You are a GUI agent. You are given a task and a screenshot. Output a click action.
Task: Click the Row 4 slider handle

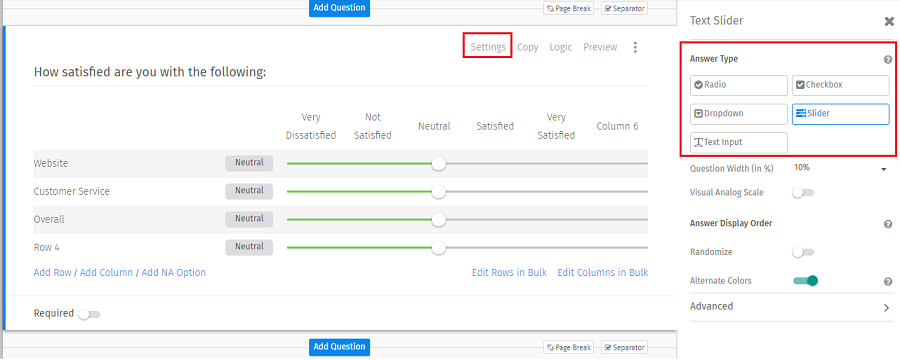pyautogui.click(x=439, y=248)
